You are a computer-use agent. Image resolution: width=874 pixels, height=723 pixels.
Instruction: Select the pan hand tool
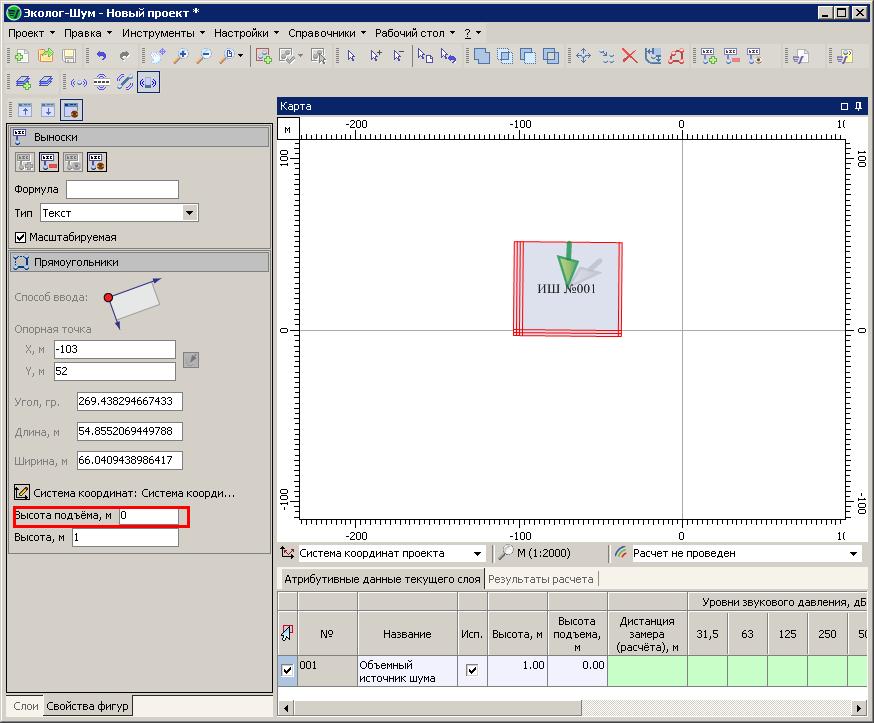pyautogui.click(x=157, y=57)
